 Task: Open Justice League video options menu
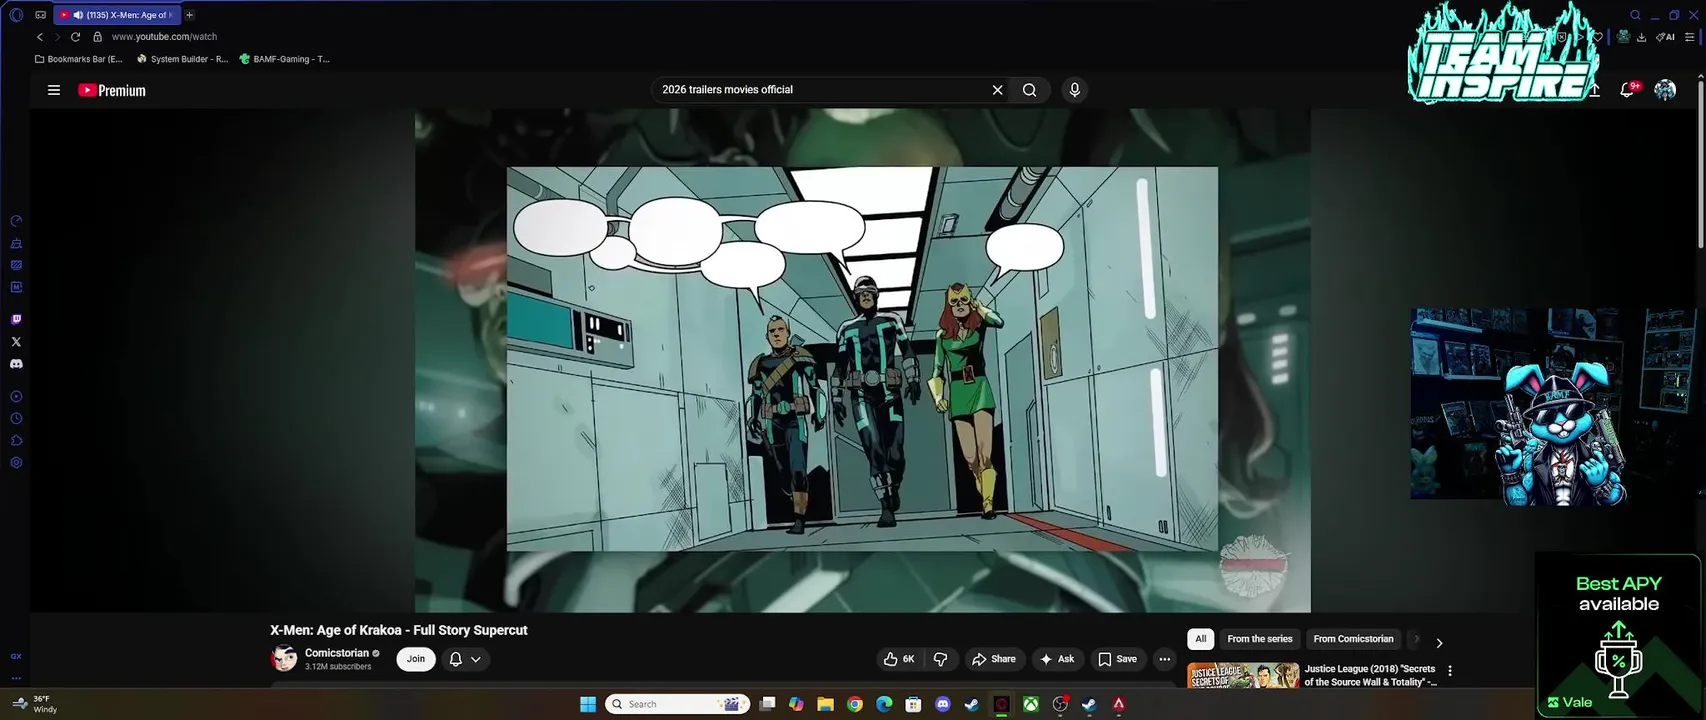tap(1450, 671)
